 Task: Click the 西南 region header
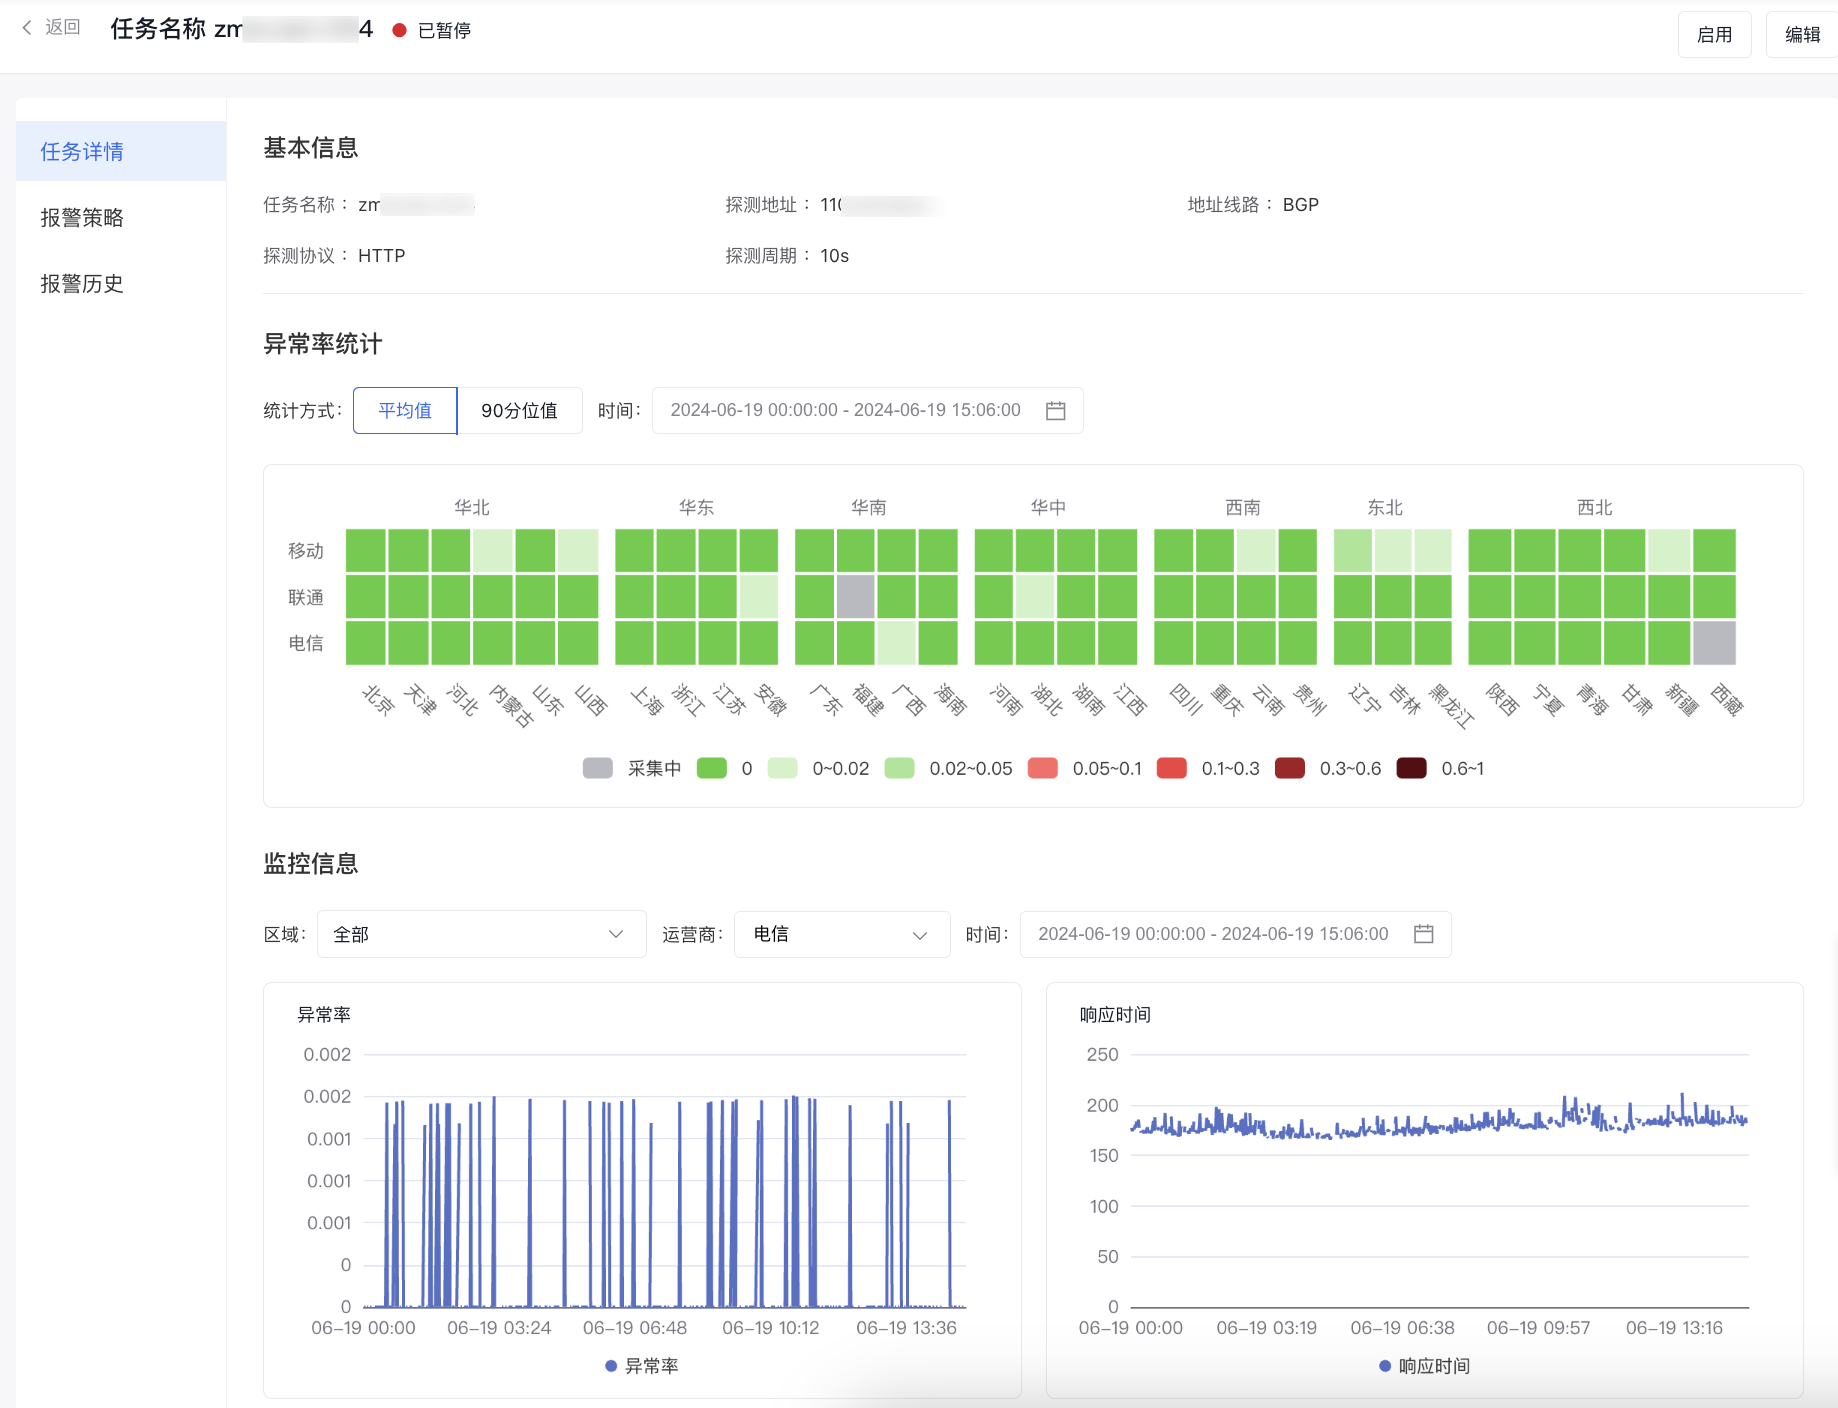[x=1243, y=508]
